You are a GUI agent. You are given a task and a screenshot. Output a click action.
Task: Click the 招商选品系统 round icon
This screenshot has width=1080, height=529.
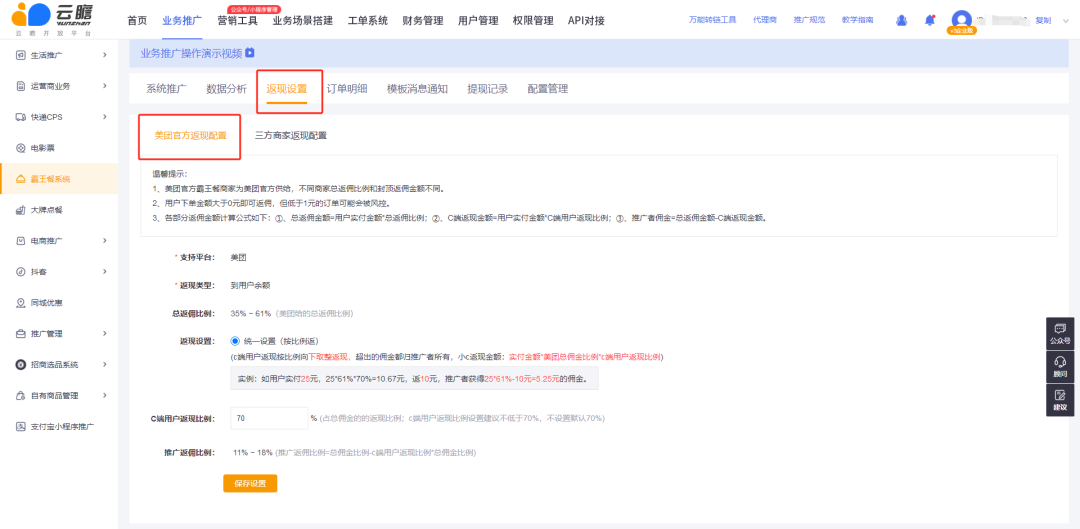point(20,364)
